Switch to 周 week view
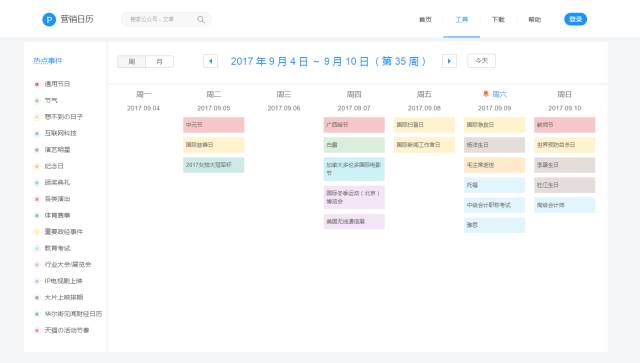Screen dimensions: 640x363 point(131,61)
